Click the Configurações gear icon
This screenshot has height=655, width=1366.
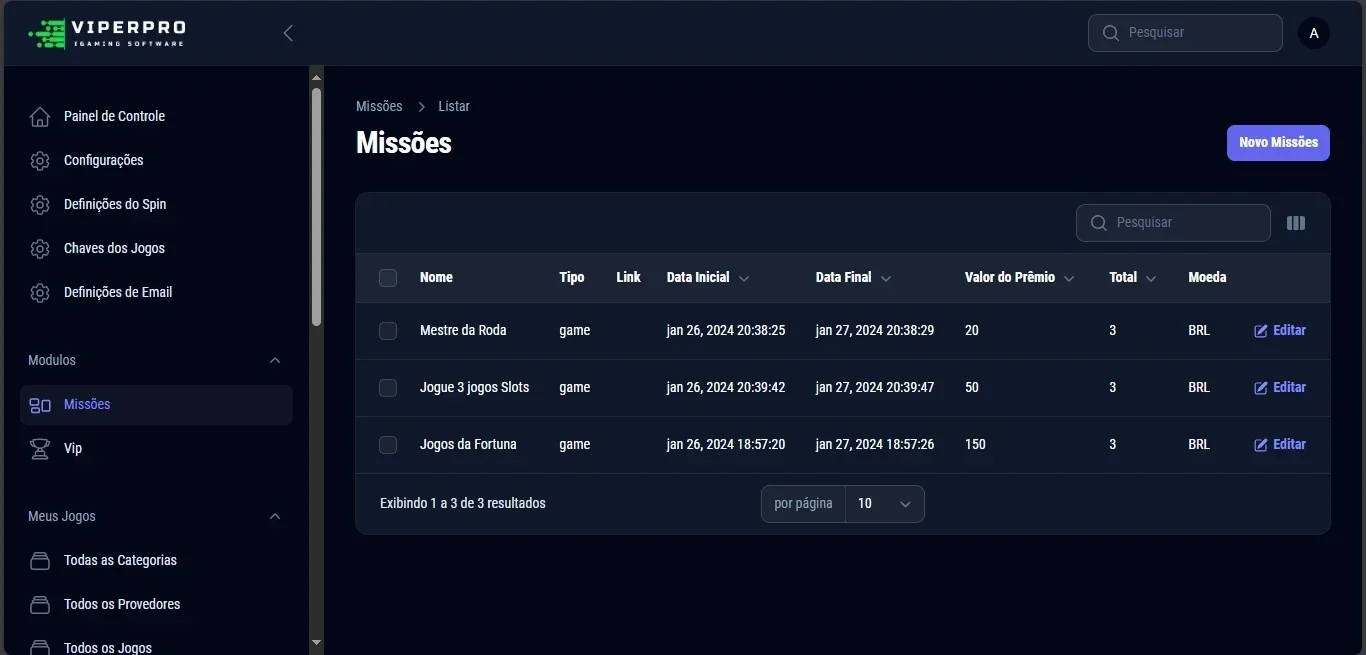[x=40, y=161]
